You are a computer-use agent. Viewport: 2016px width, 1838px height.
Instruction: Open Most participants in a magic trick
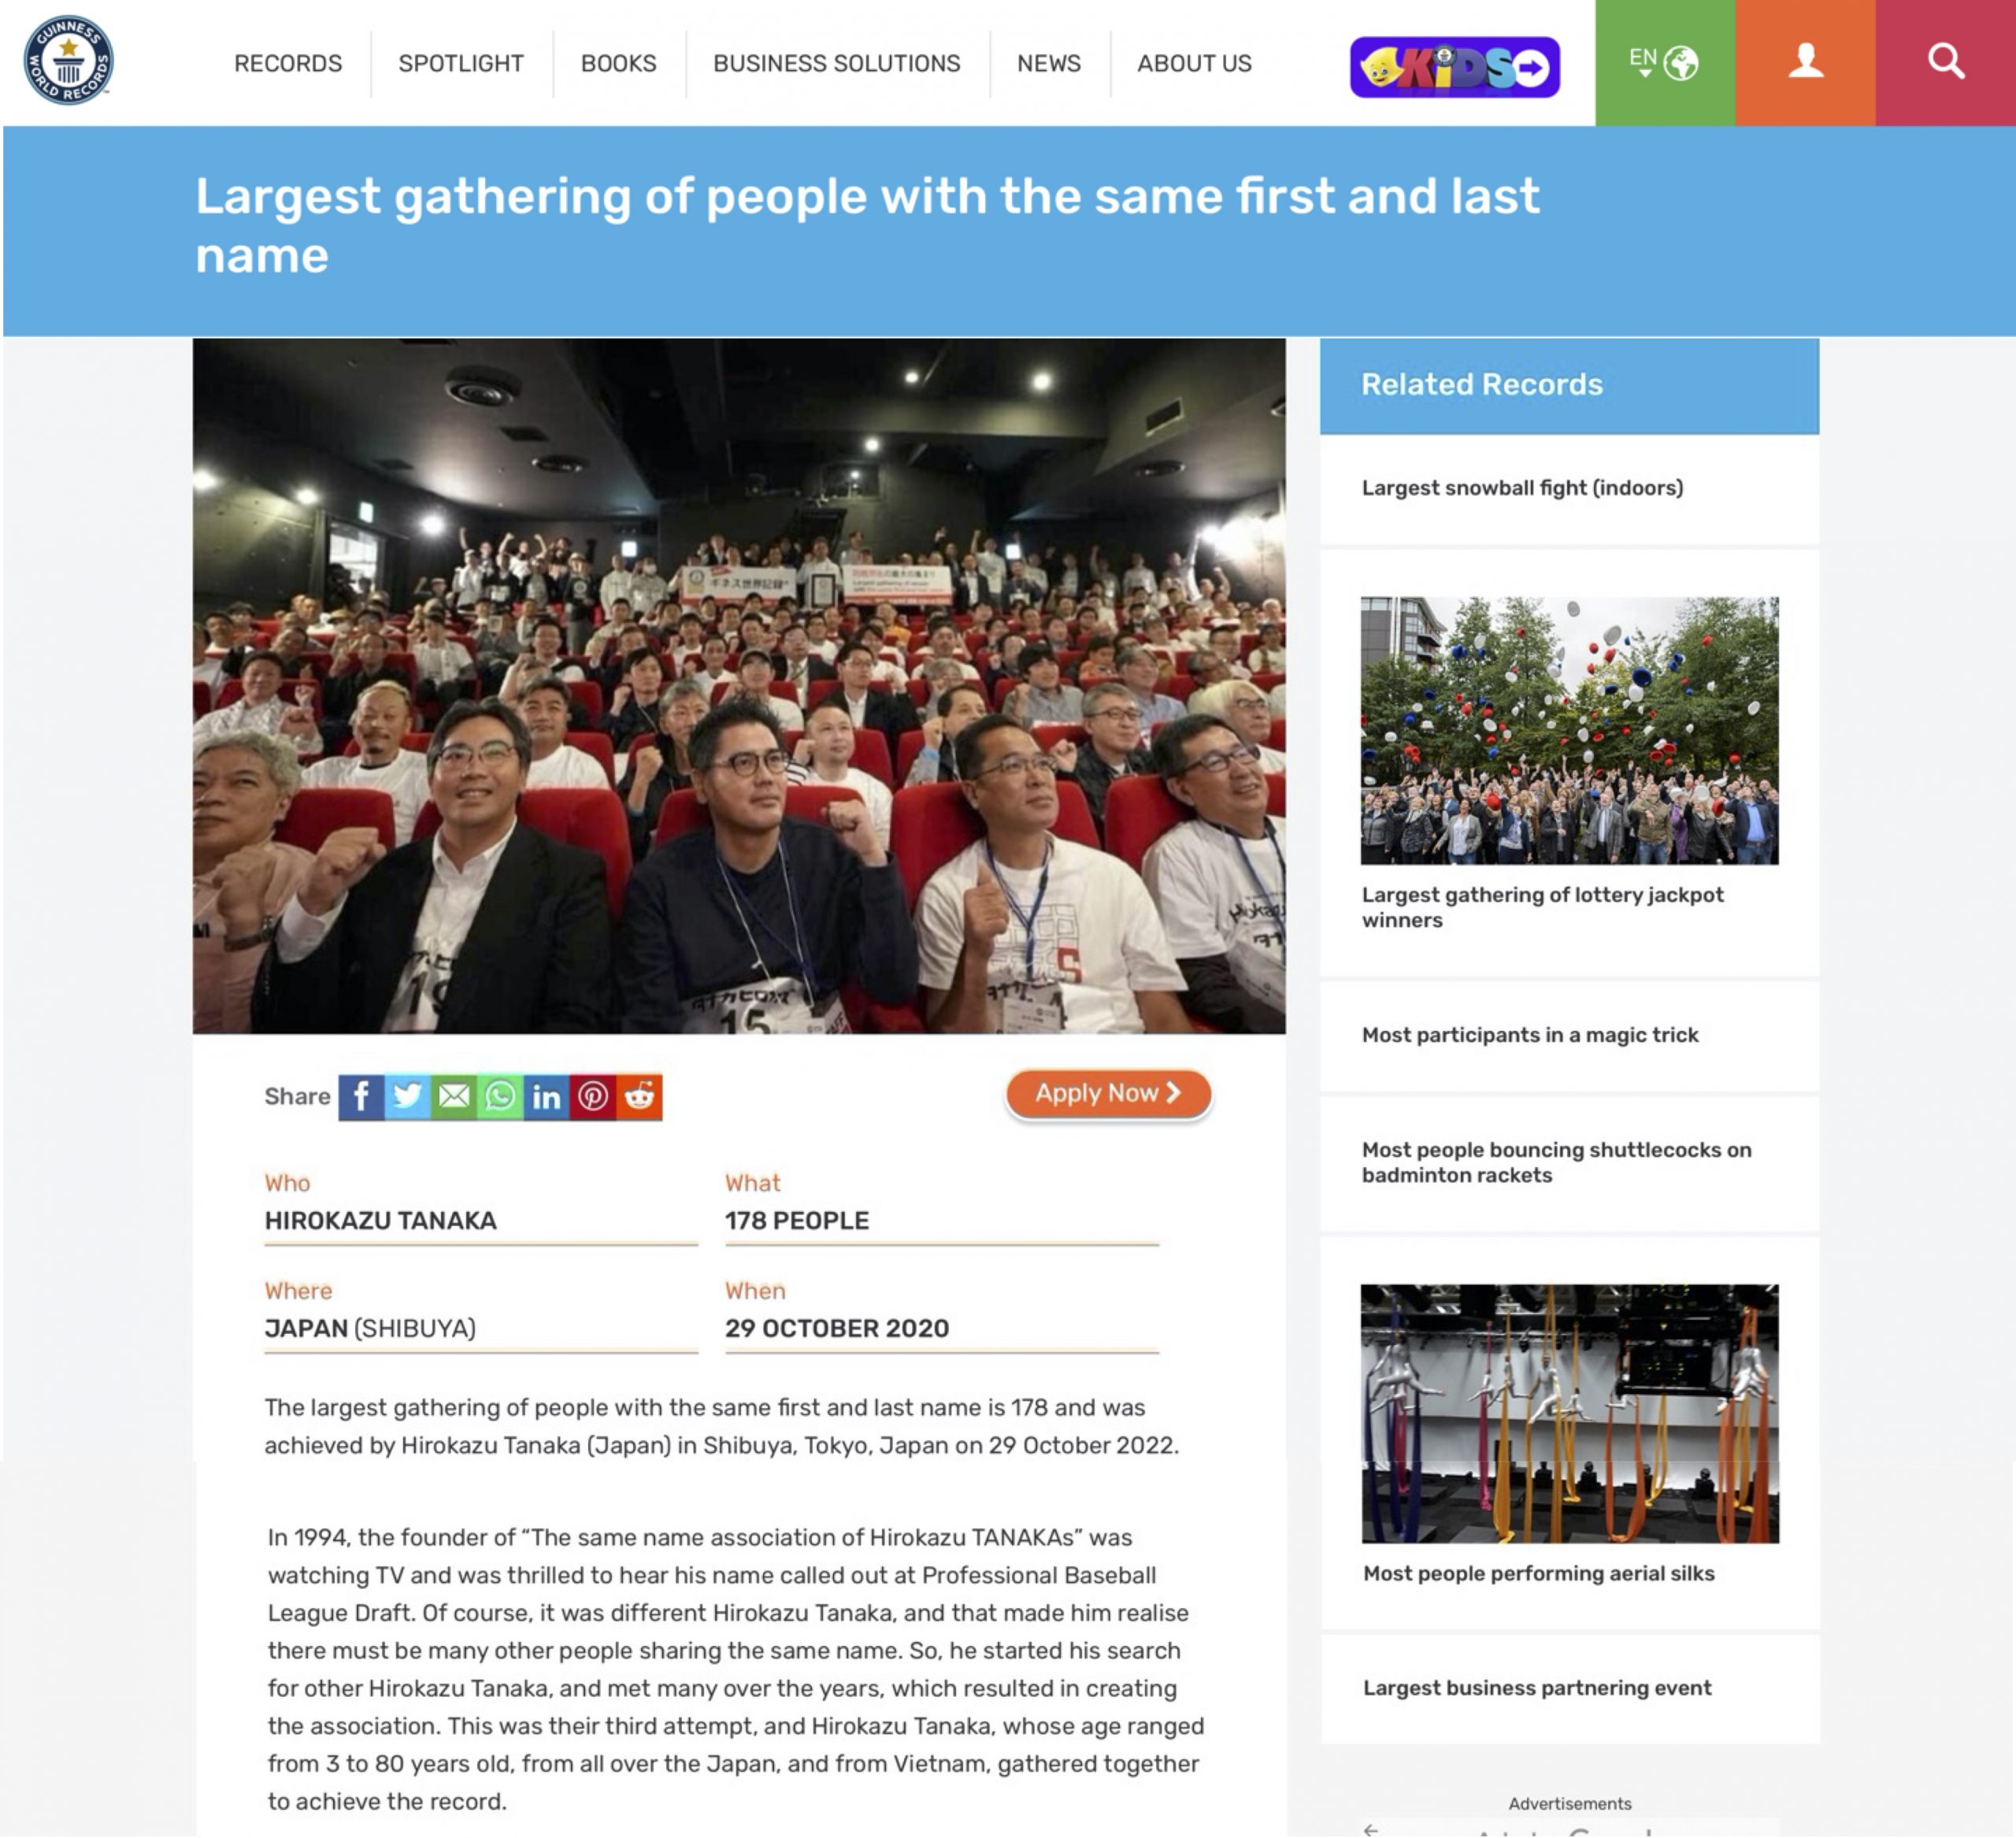(1530, 1035)
